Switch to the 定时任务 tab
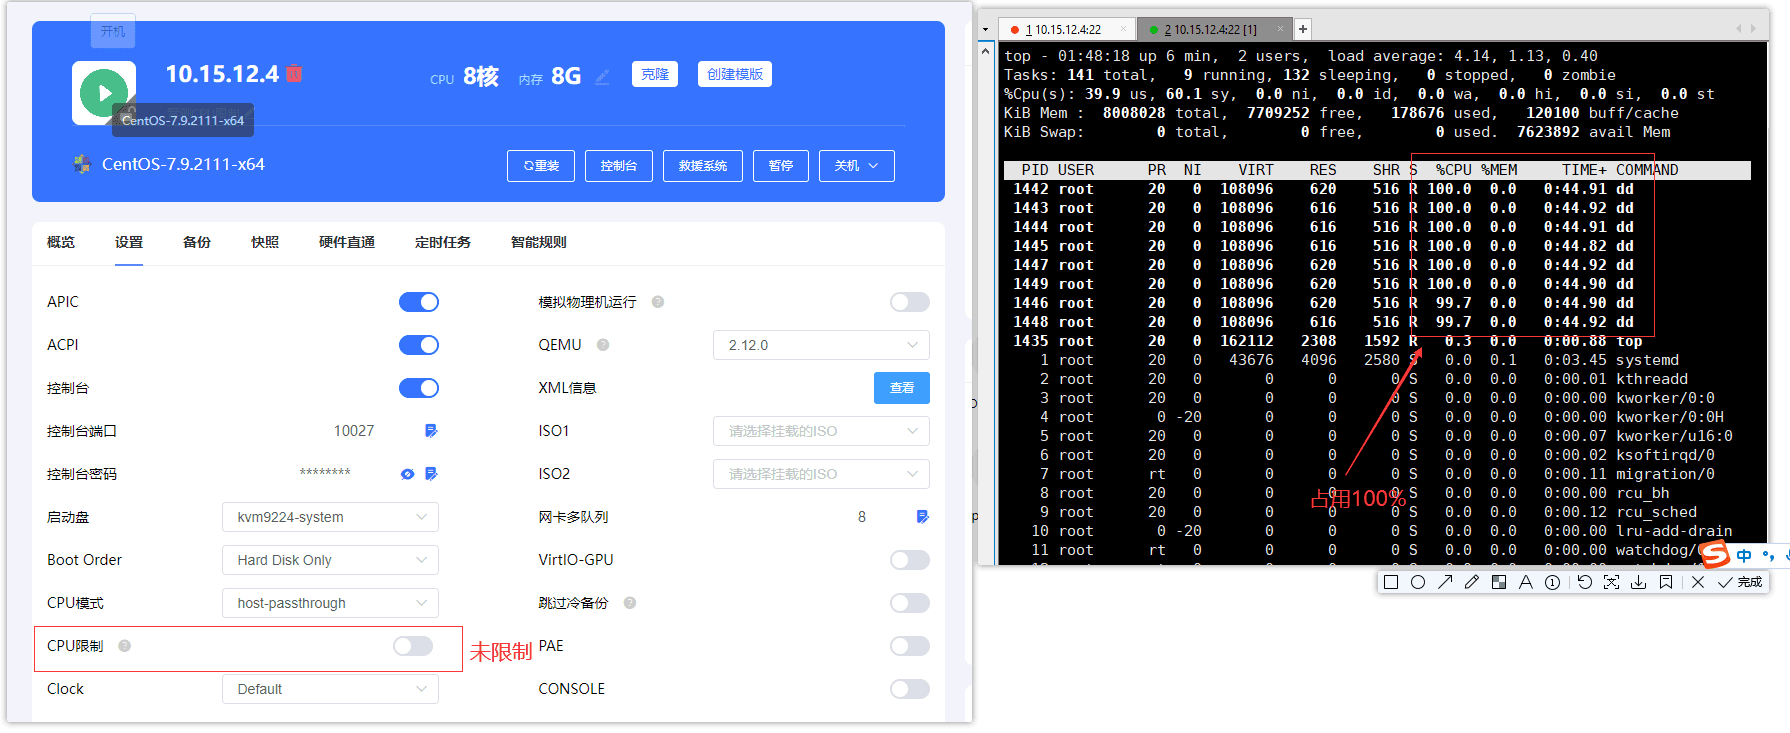This screenshot has width=1790, height=733. pyautogui.click(x=443, y=242)
